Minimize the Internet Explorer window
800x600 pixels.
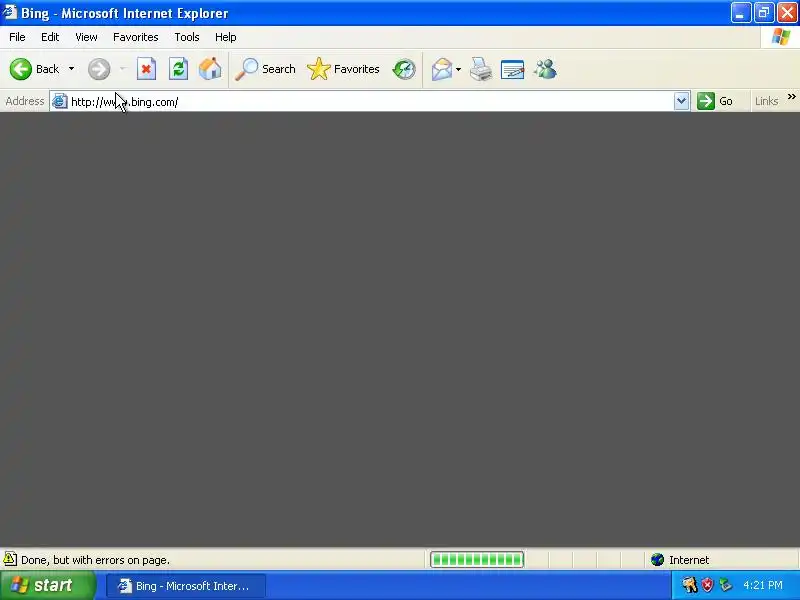[x=740, y=13]
